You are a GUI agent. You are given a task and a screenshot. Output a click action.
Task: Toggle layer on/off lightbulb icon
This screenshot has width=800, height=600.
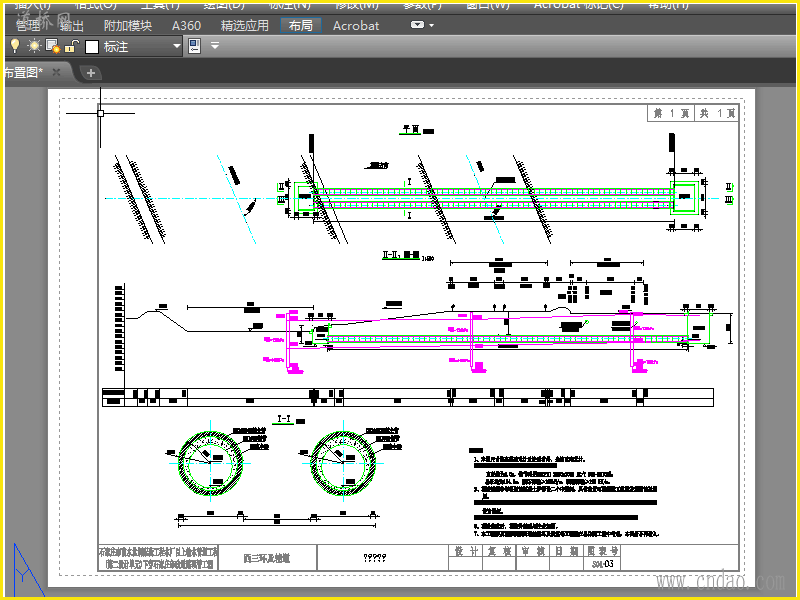click(x=15, y=46)
